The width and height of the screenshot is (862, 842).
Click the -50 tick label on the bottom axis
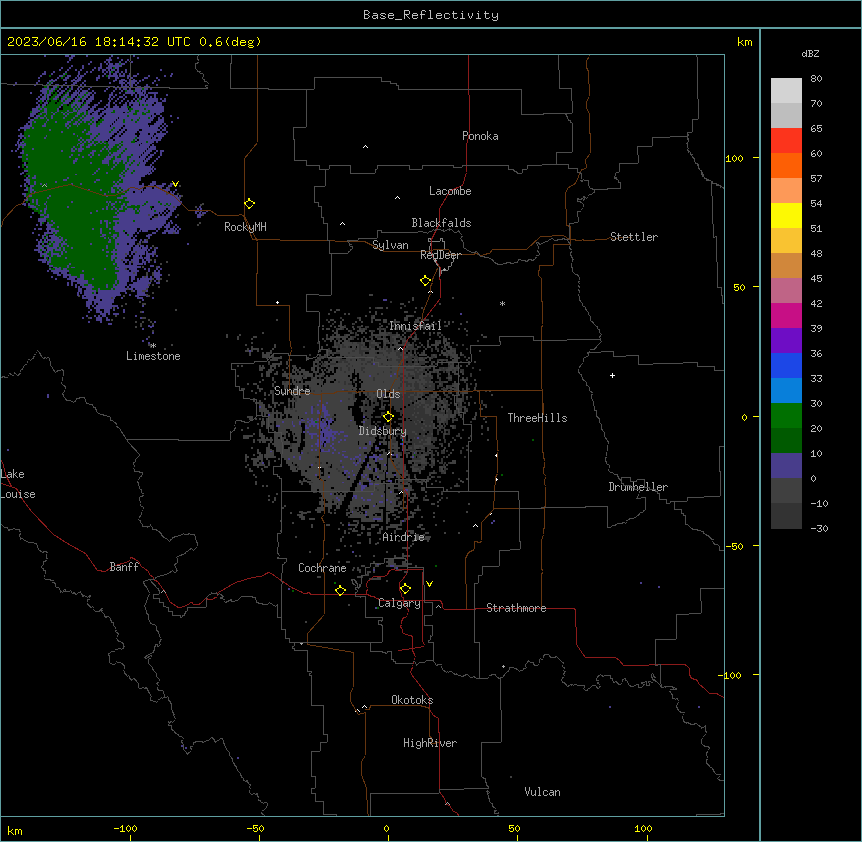tap(255, 828)
